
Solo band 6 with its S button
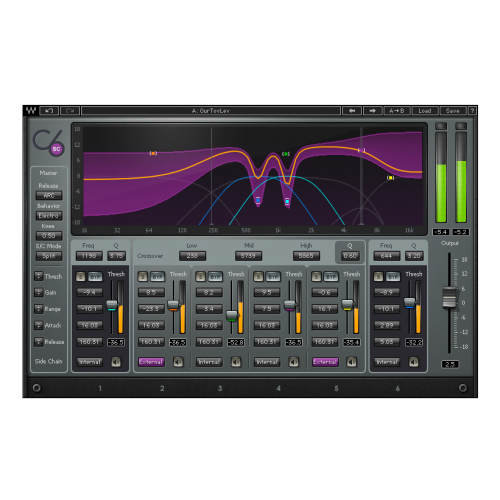[x=378, y=277]
